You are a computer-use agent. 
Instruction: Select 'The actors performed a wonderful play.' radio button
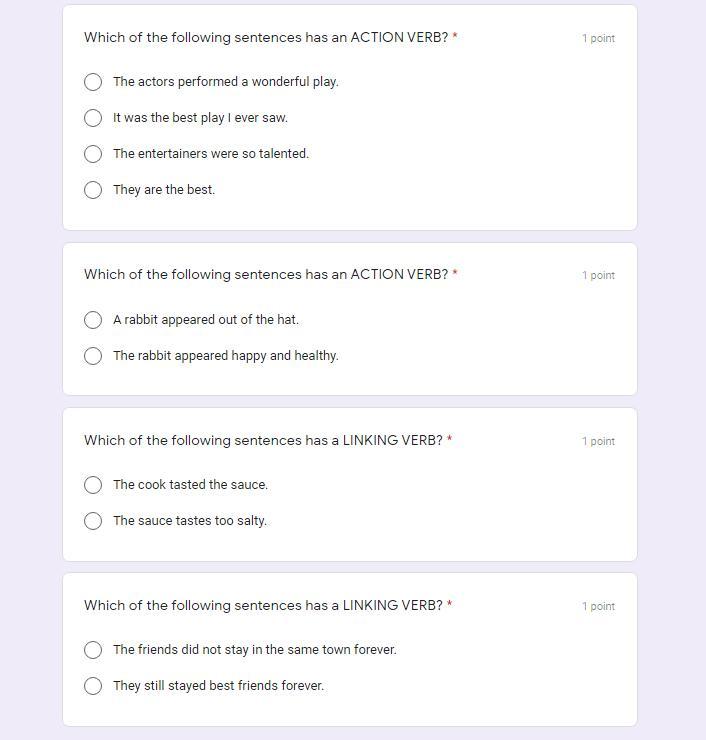(93, 82)
